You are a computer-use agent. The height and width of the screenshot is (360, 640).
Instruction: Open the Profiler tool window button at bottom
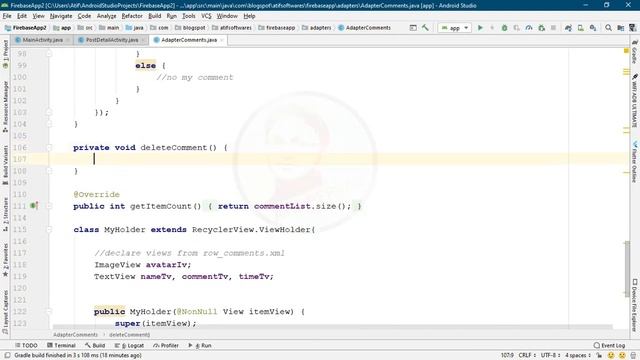[166, 345]
